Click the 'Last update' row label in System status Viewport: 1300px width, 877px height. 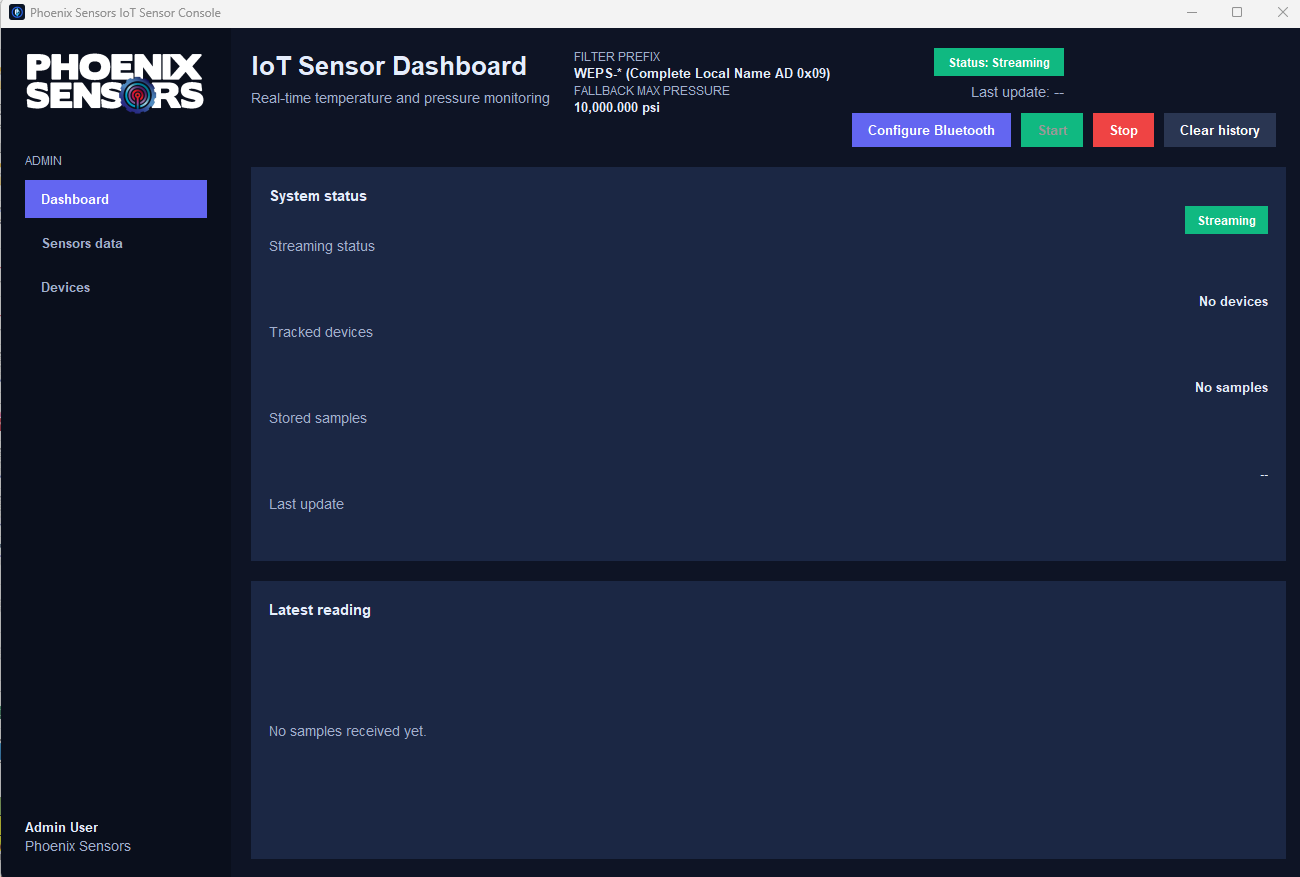click(x=306, y=504)
